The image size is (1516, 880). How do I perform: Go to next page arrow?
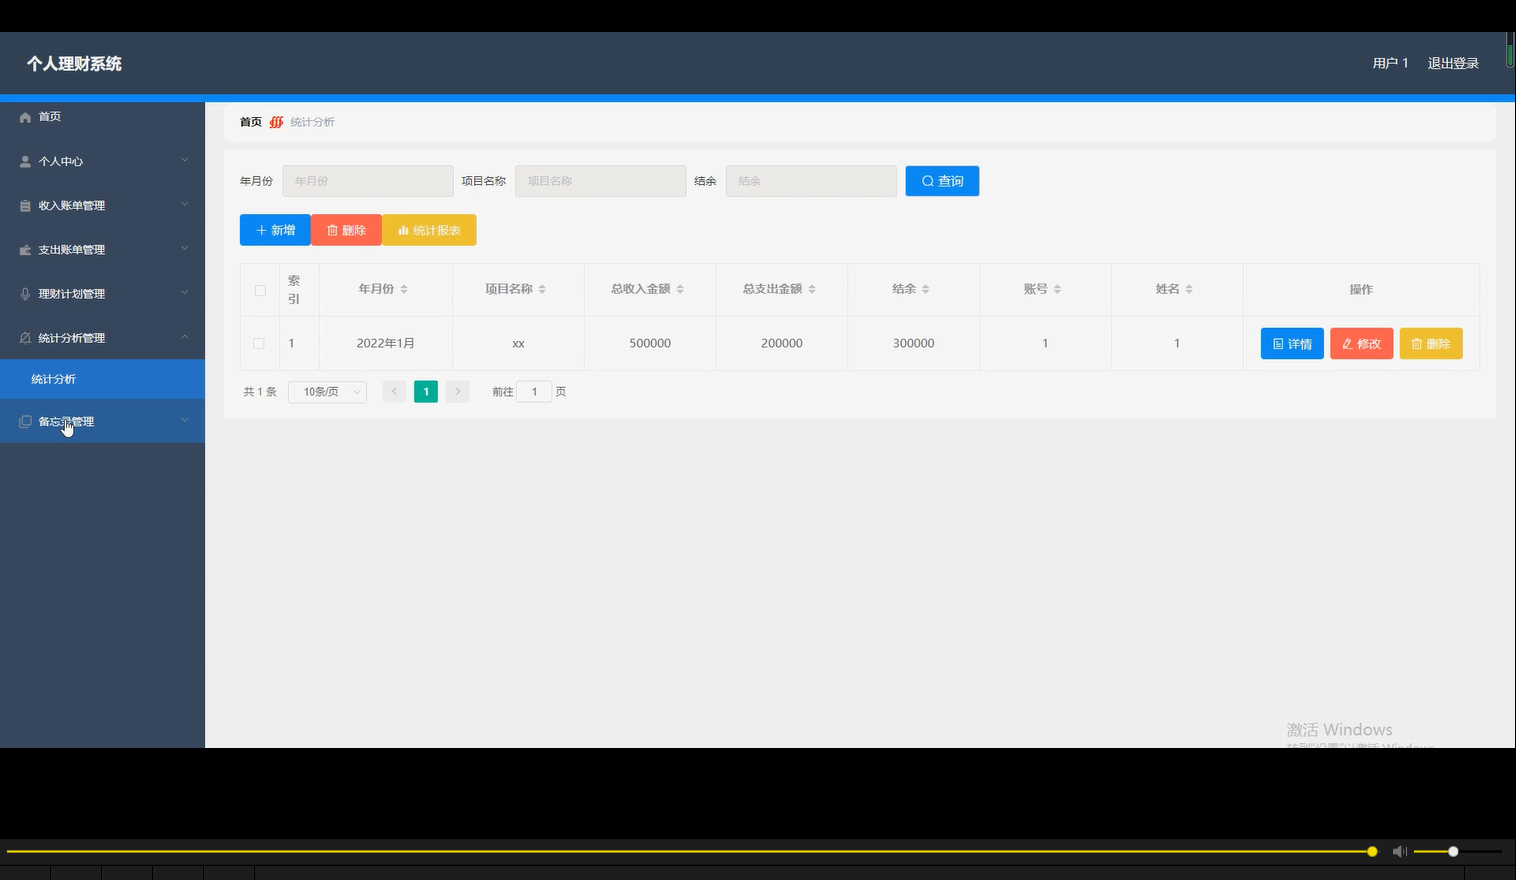[x=457, y=392]
